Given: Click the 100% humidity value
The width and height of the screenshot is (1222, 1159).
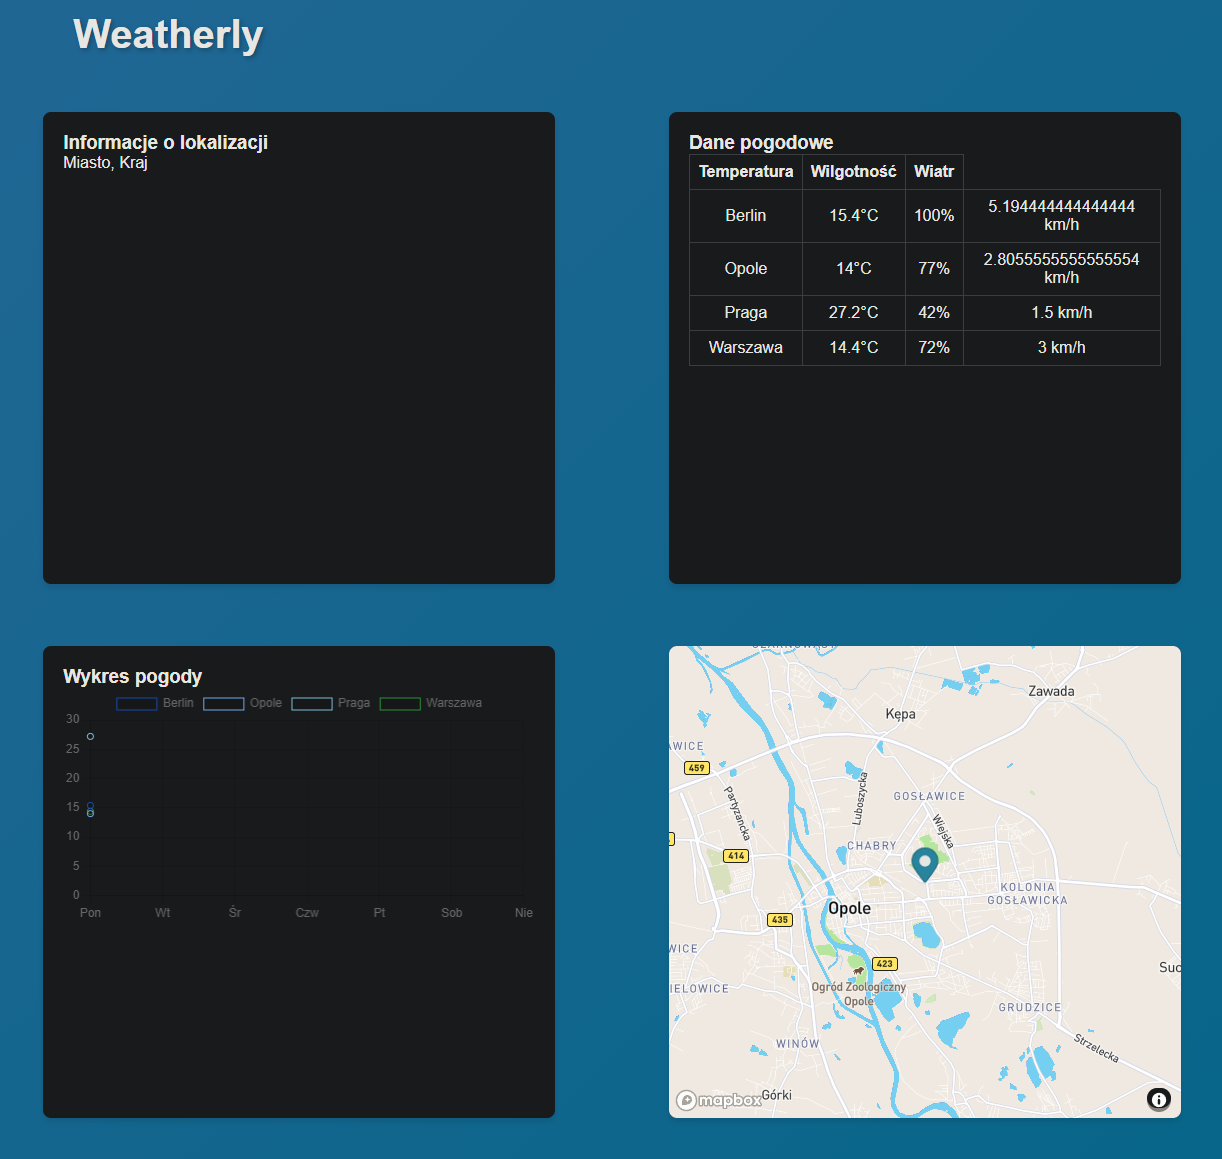Looking at the screenshot, I should click(x=934, y=216).
